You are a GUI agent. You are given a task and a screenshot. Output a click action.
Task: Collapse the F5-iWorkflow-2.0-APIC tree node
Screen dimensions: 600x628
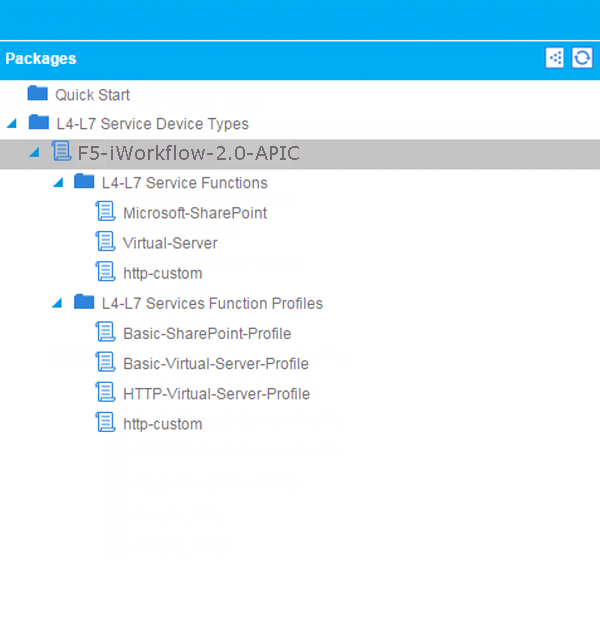[x=34, y=153]
